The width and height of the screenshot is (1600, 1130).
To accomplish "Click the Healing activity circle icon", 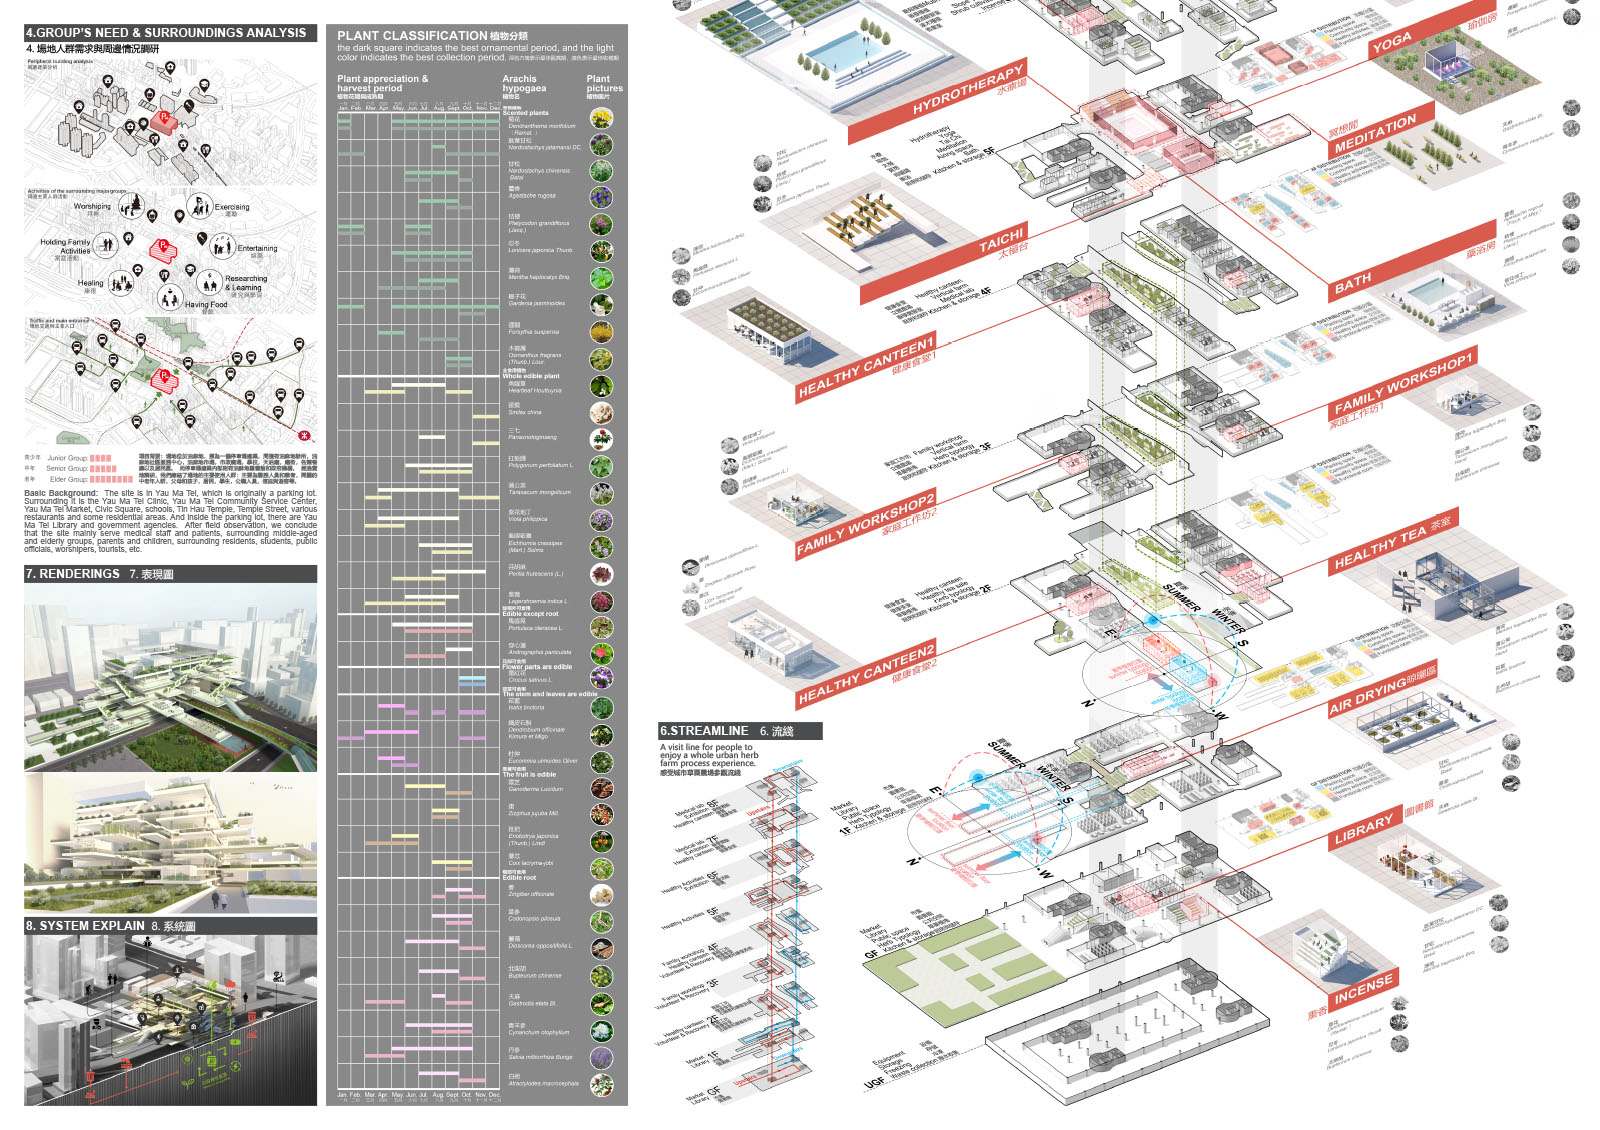I will coord(120,284).
